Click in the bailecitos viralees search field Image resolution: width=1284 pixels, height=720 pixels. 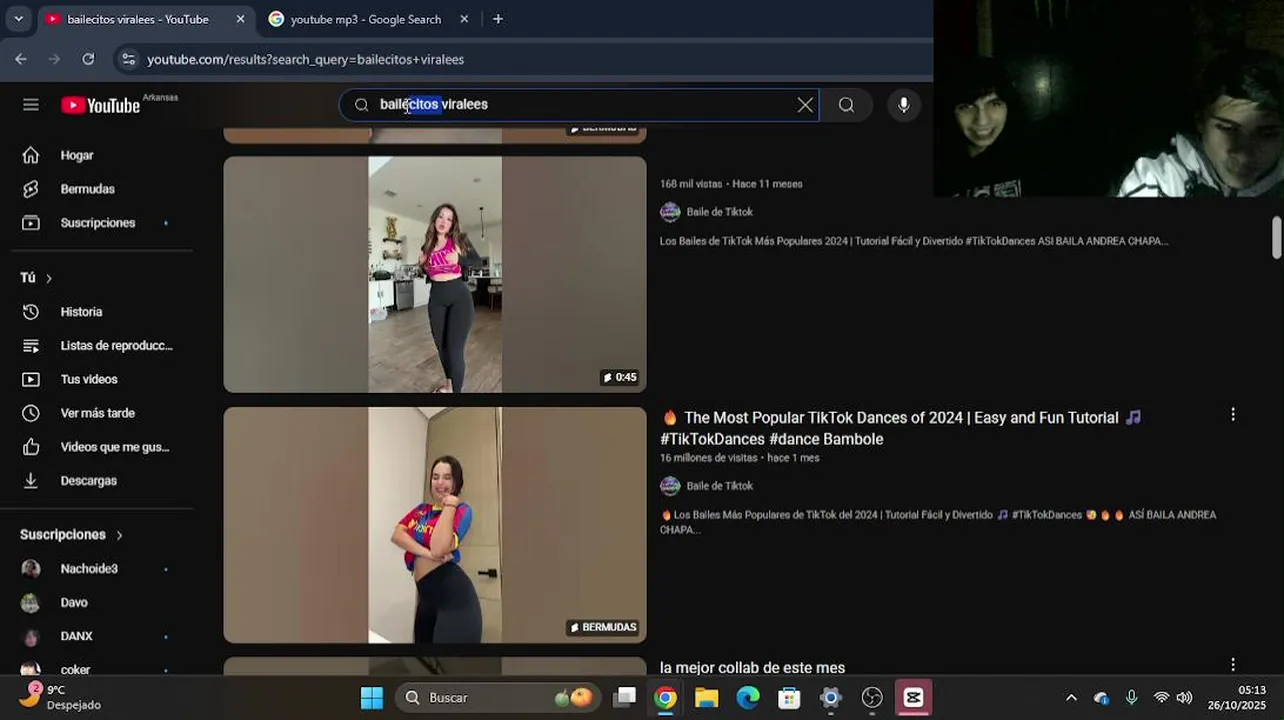pos(580,105)
